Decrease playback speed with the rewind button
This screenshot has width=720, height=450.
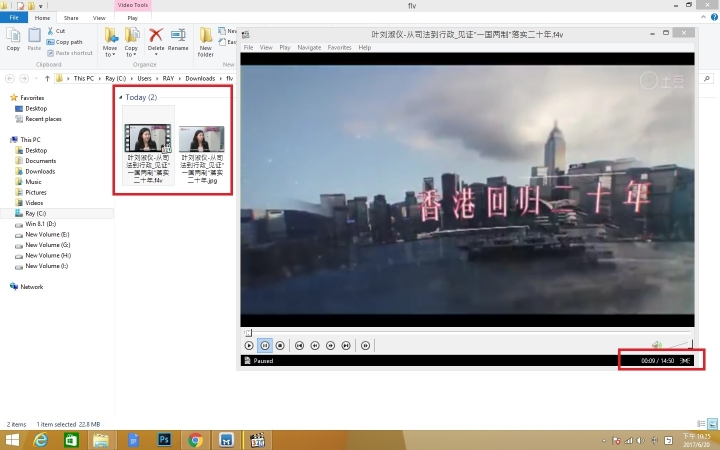[x=315, y=345]
